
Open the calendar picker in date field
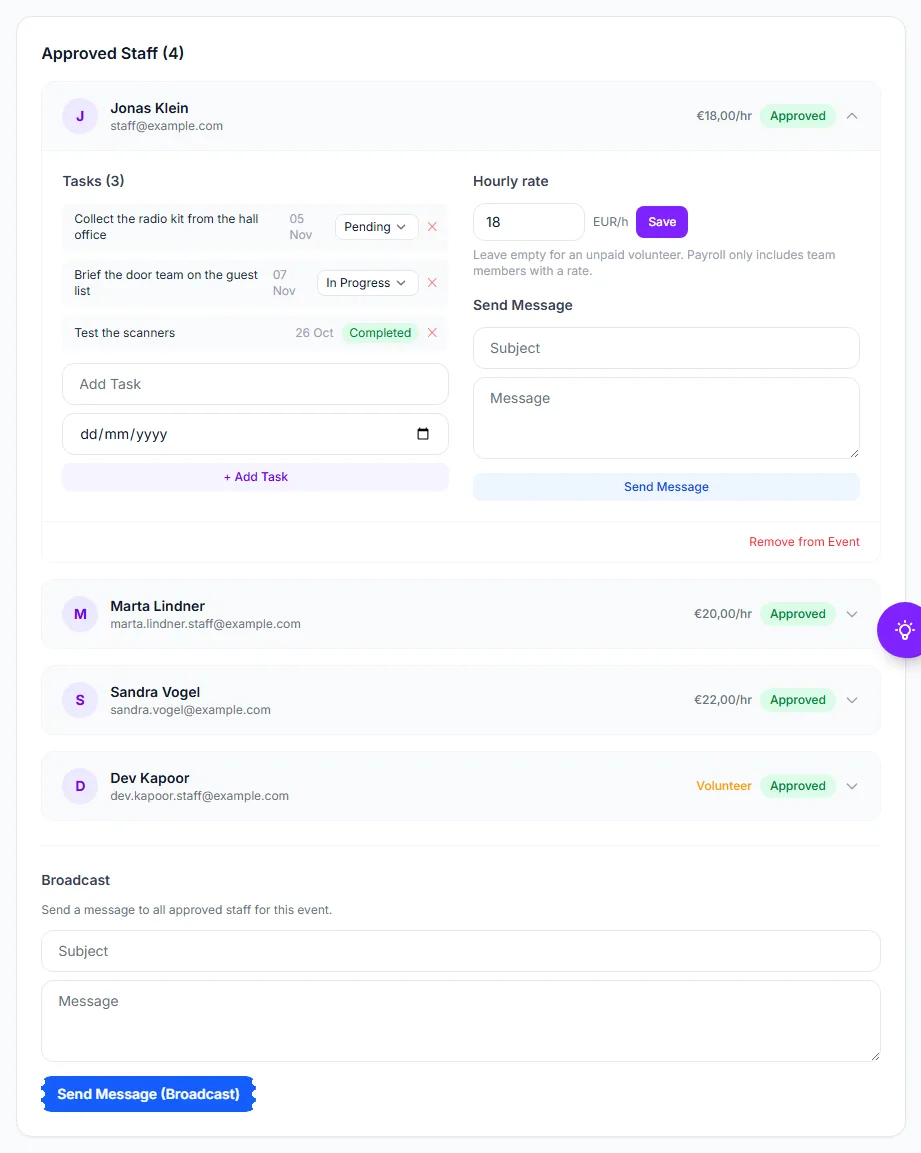[x=423, y=434]
